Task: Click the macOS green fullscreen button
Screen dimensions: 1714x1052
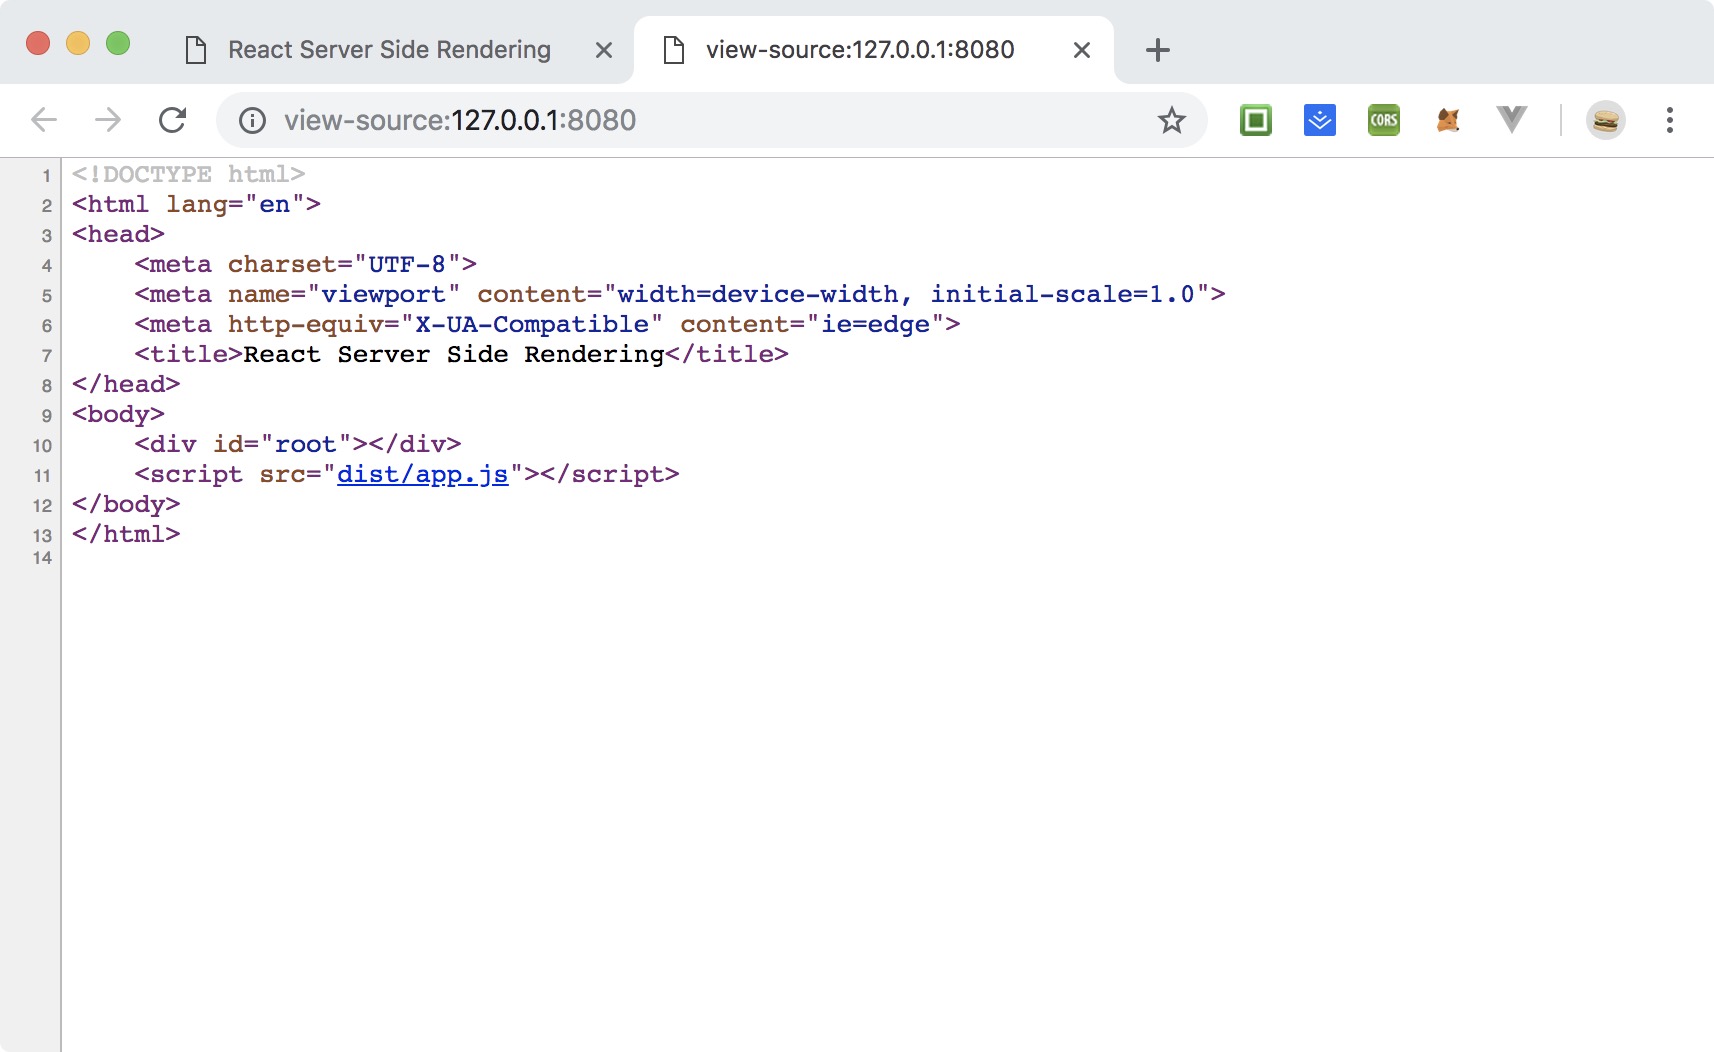Action: [118, 43]
